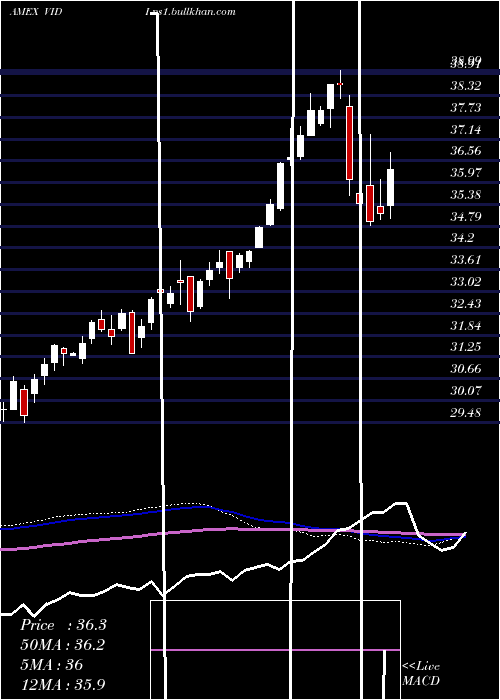Click the 50MA : 36.2 readout

click(62, 645)
